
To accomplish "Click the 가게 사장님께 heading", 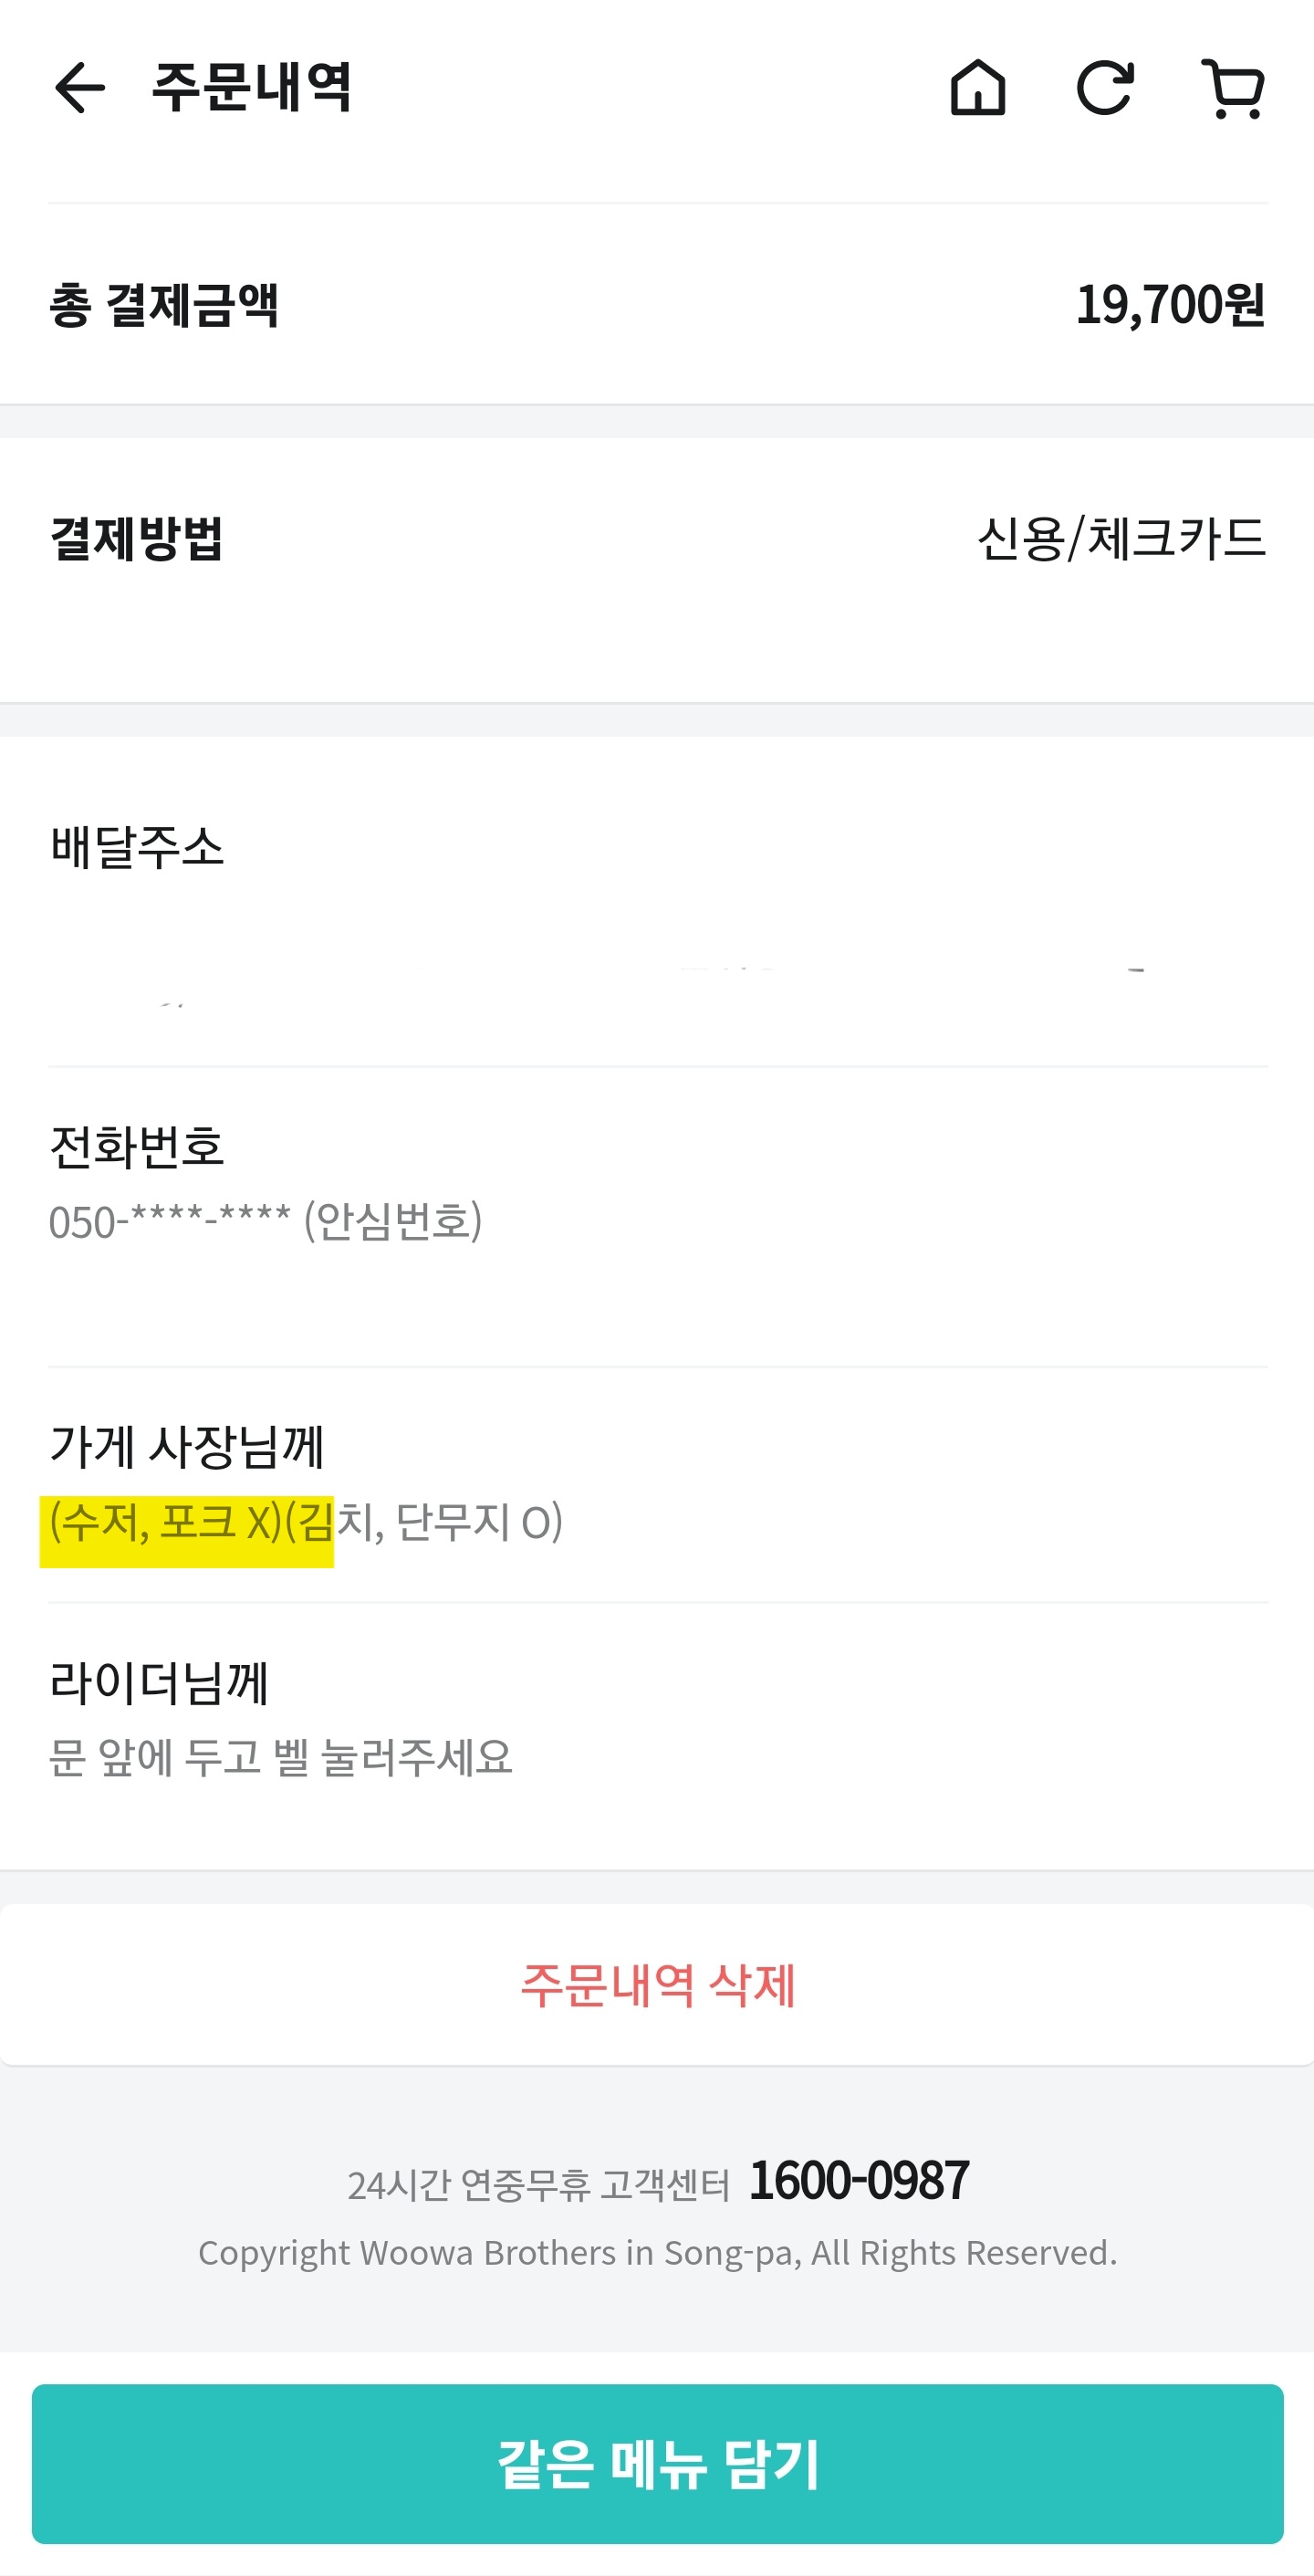I will [187, 1446].
